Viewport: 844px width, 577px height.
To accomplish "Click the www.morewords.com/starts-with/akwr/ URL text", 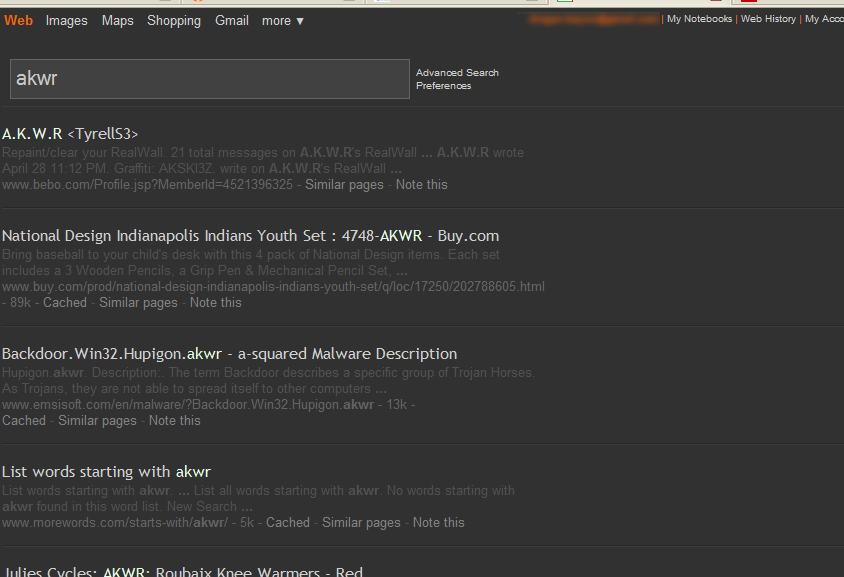I will point(115,522).
